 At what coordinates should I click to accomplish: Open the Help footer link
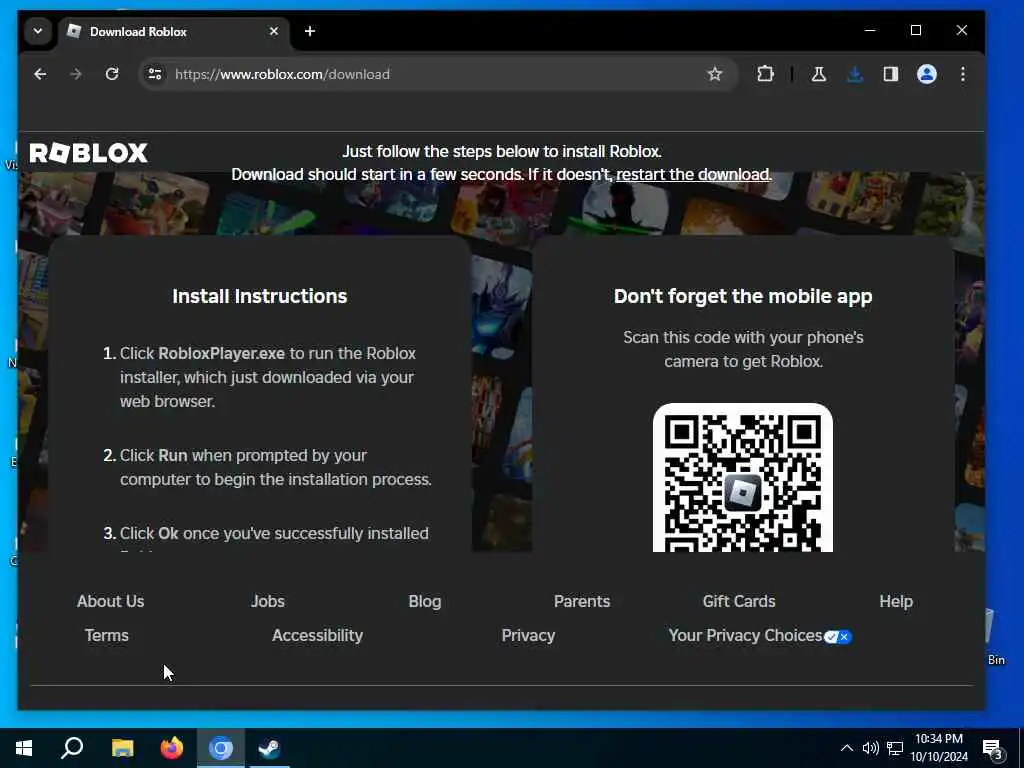[x=896, y=601]
